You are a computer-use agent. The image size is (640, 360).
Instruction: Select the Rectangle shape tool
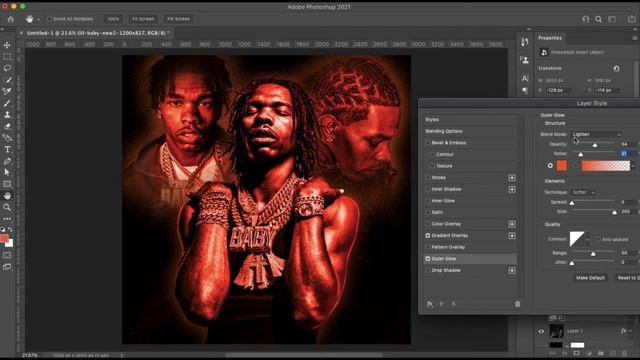(7, 184)
